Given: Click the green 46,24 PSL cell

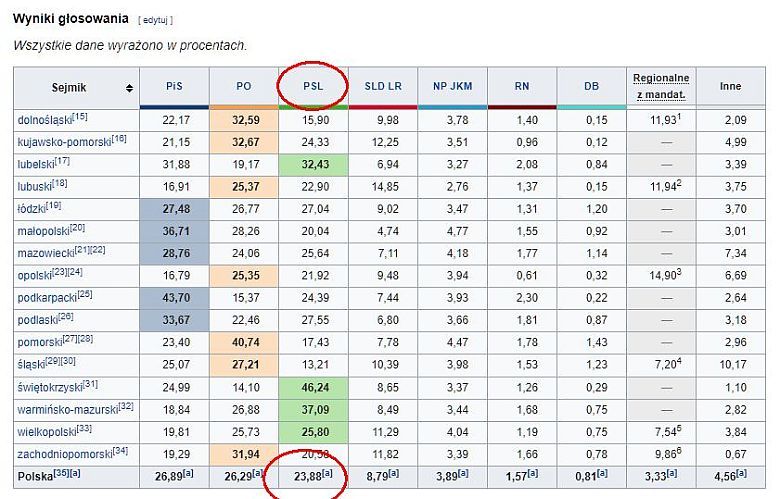Looking at the screenshot, I should point(313,387).
